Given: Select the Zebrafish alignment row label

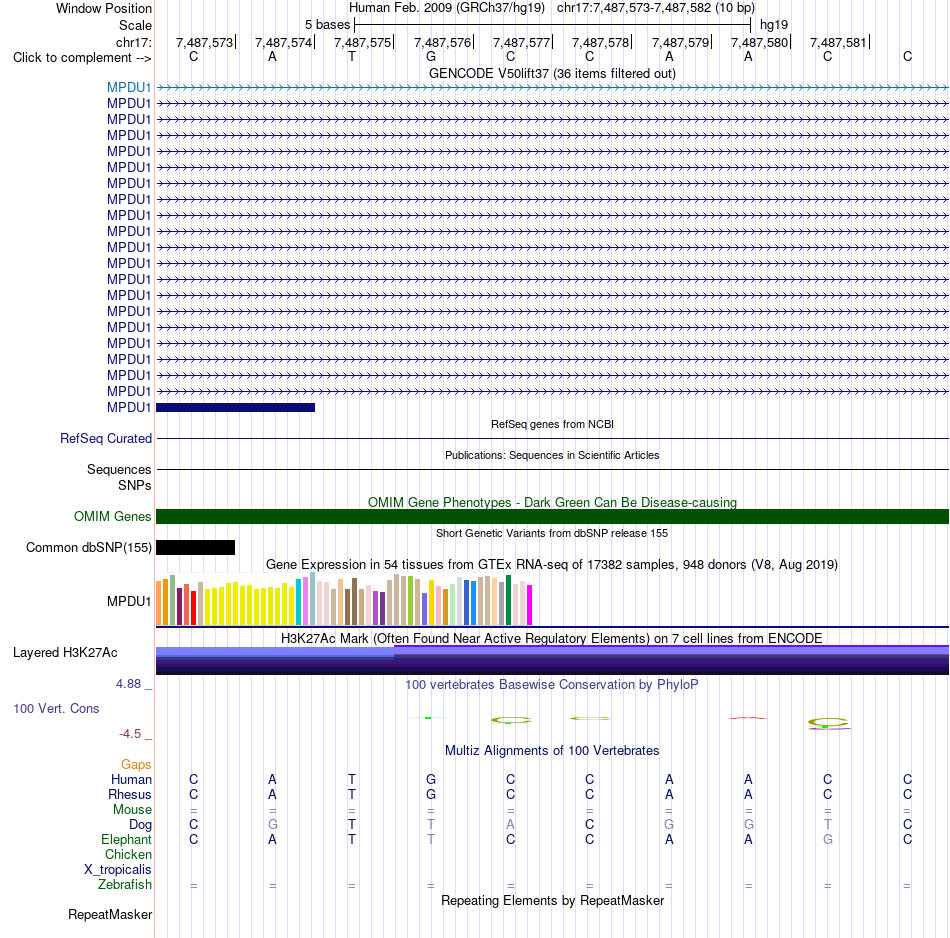Looking at the screenshot, I should click(x=124, y=884).
